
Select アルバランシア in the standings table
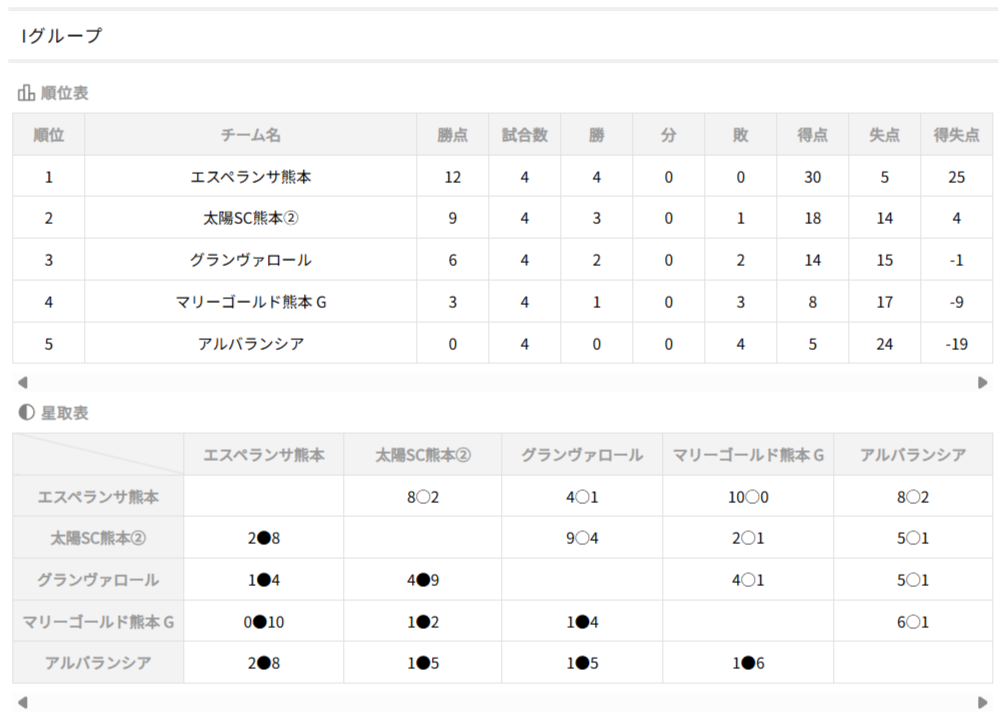pos(251,344)
